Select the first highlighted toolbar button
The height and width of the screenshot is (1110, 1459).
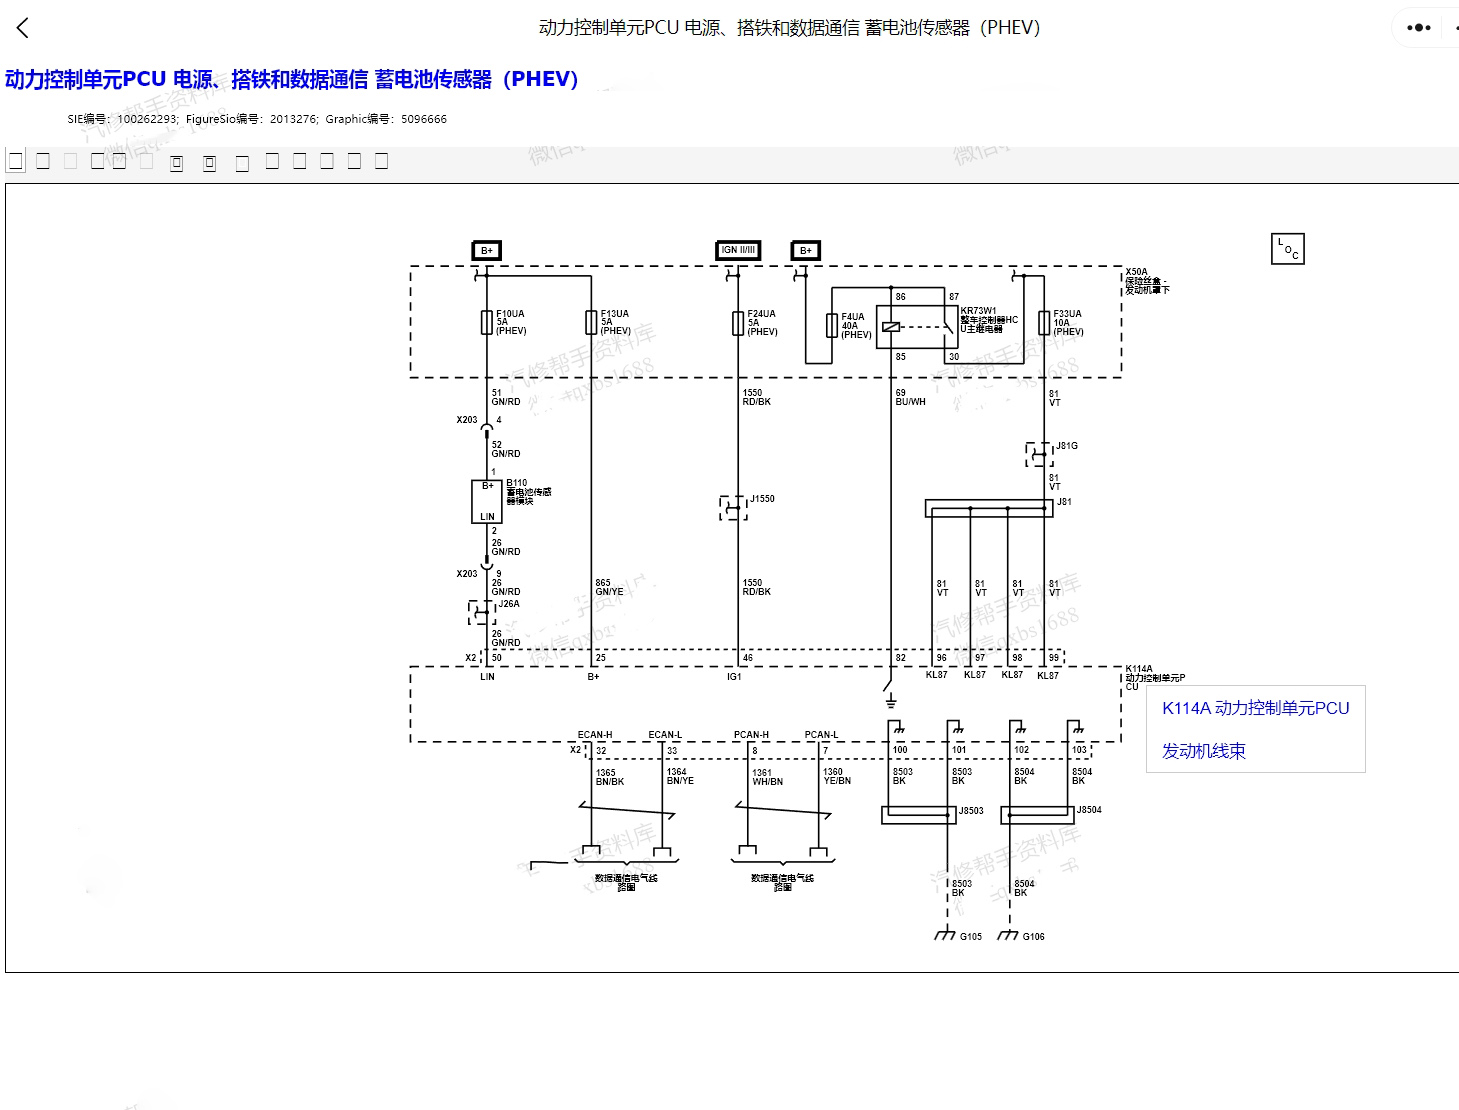[x=15, y=161]
